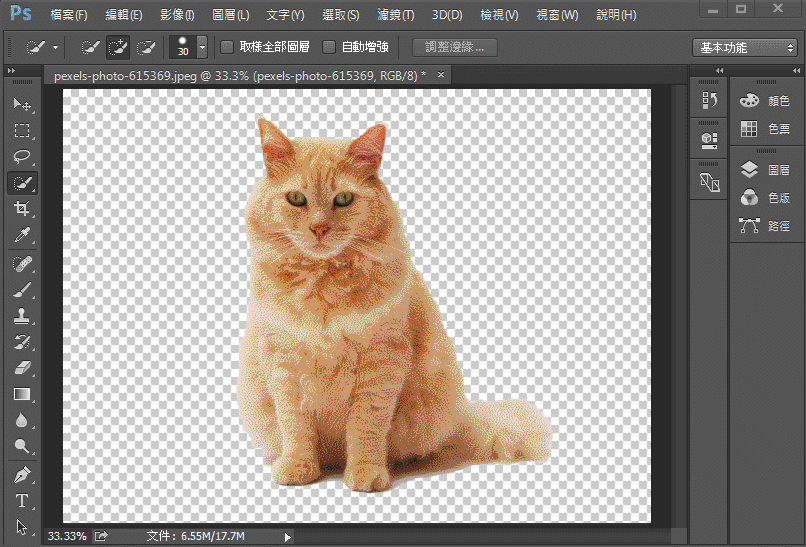Enable 自動增強 checkbox

pyautogui.click(x=329, y=47)
